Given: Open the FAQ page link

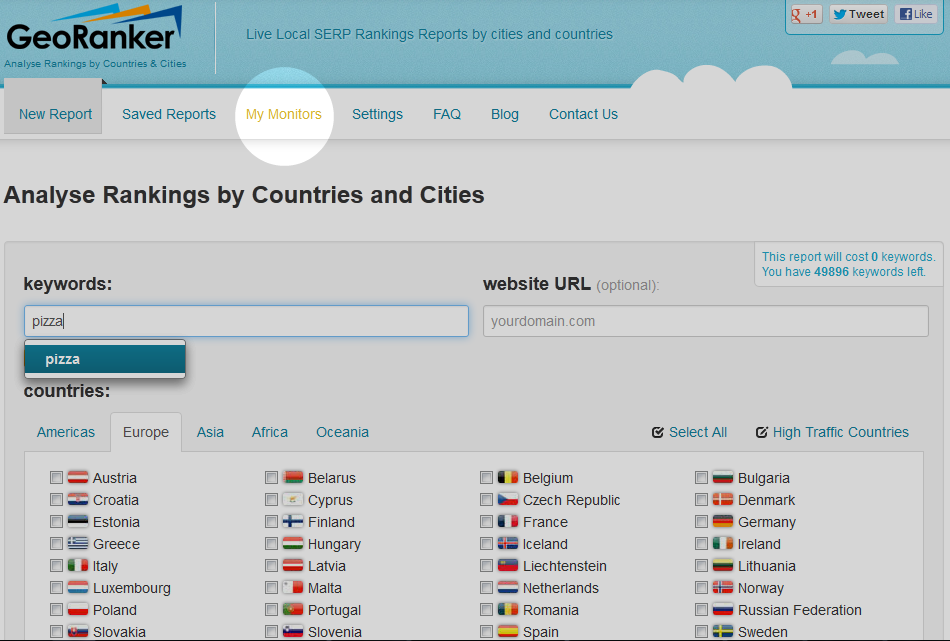Looking at the screenshot, I should (447, 114).
